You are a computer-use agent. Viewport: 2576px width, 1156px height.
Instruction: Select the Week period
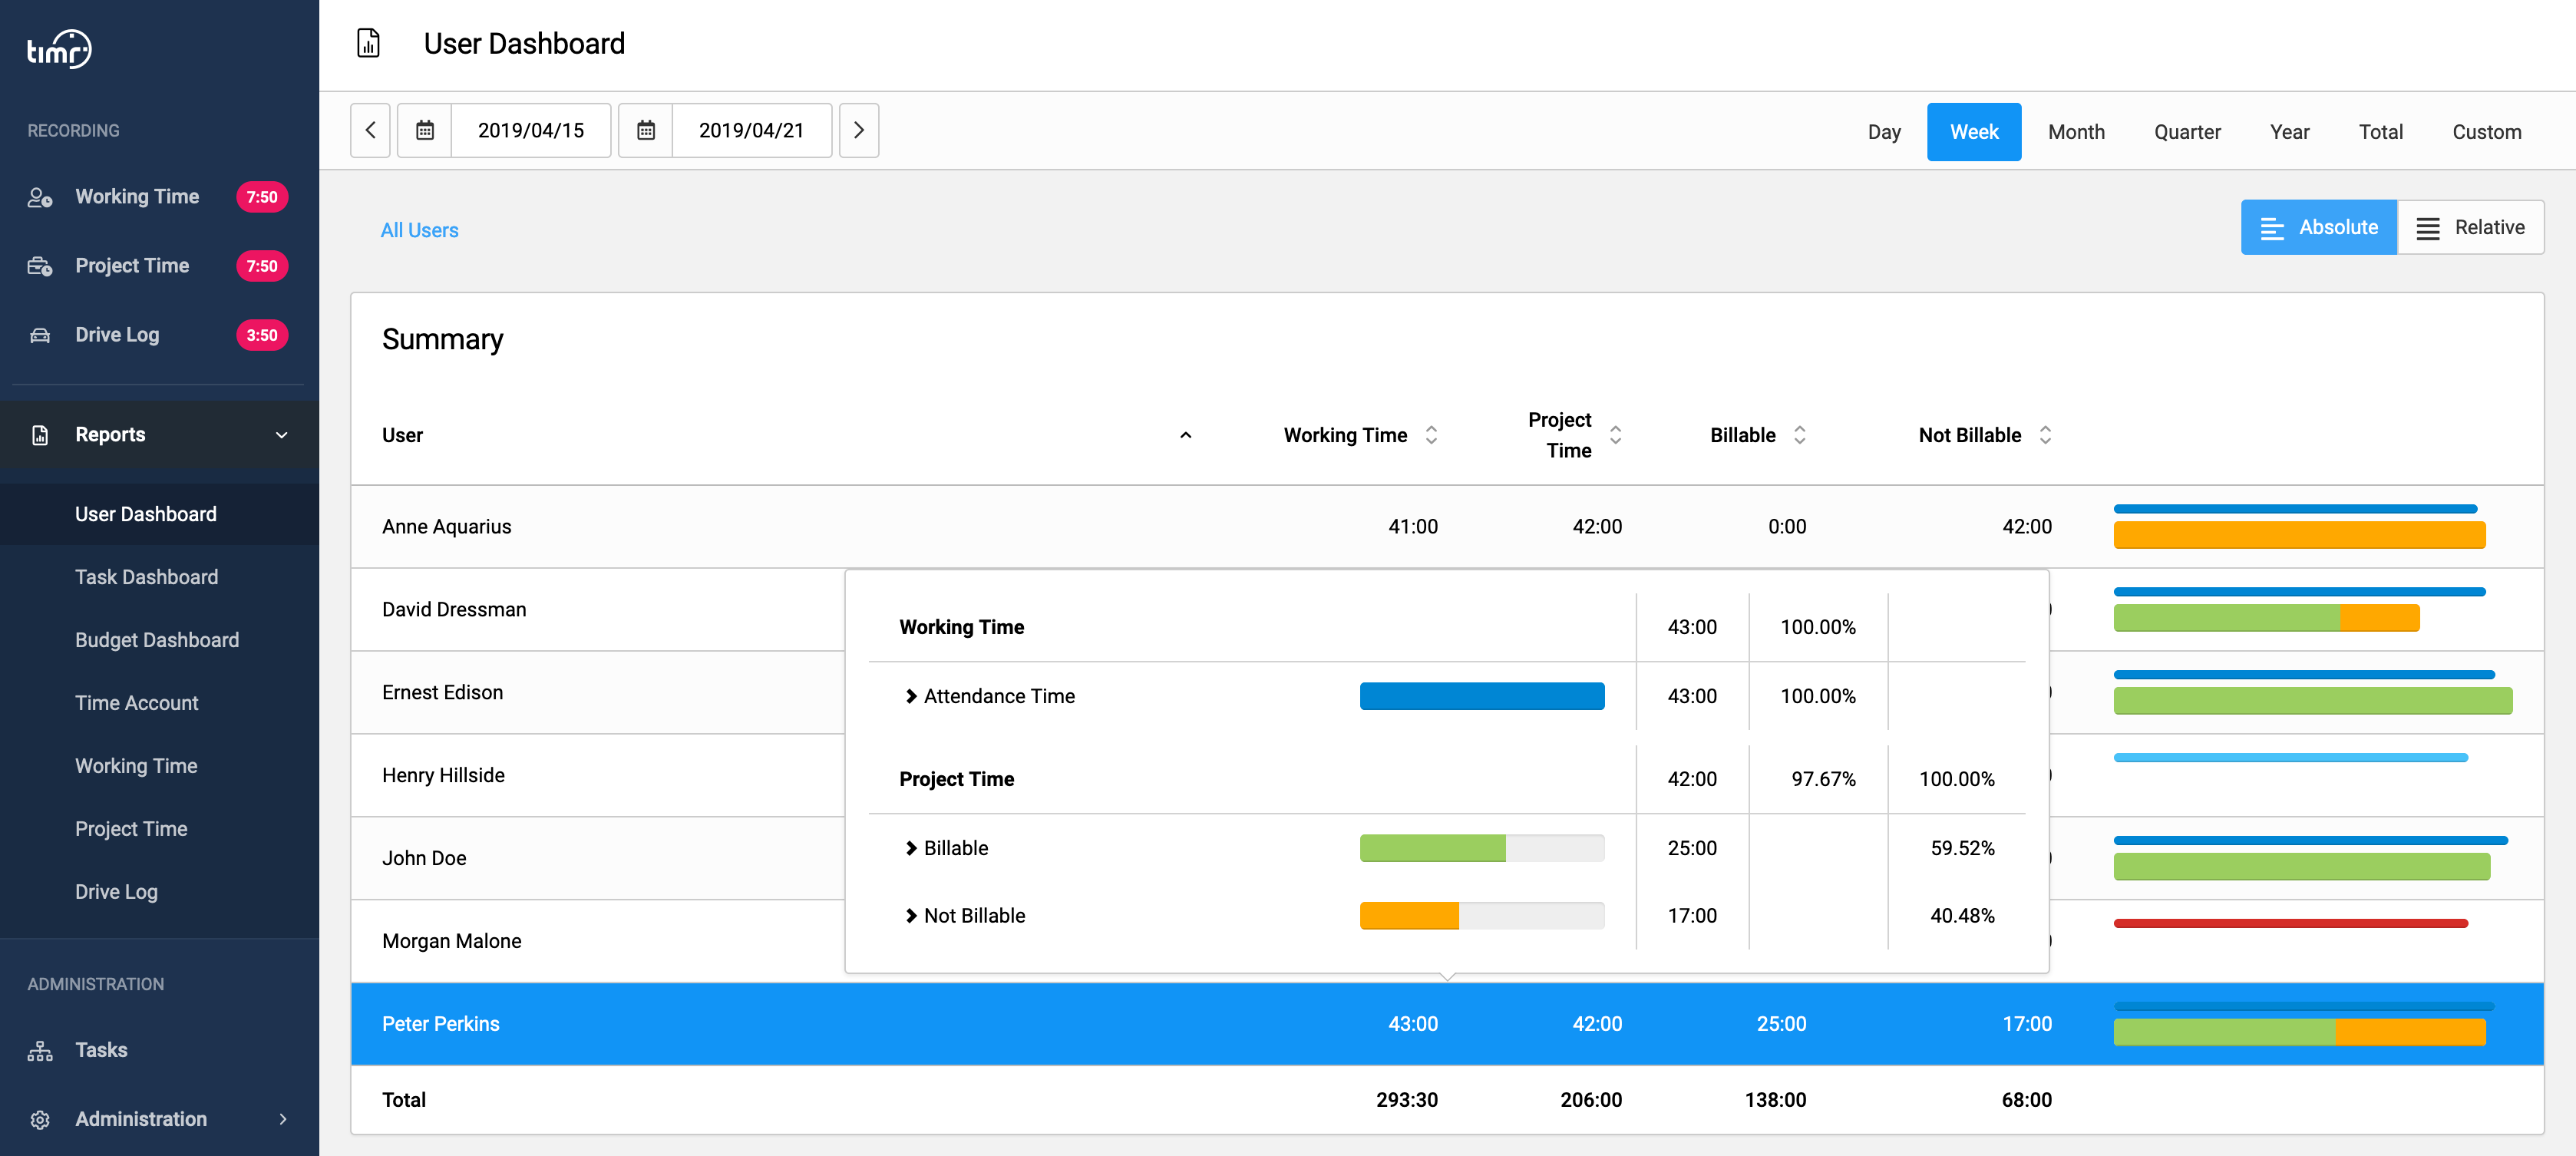point(1974,132)
